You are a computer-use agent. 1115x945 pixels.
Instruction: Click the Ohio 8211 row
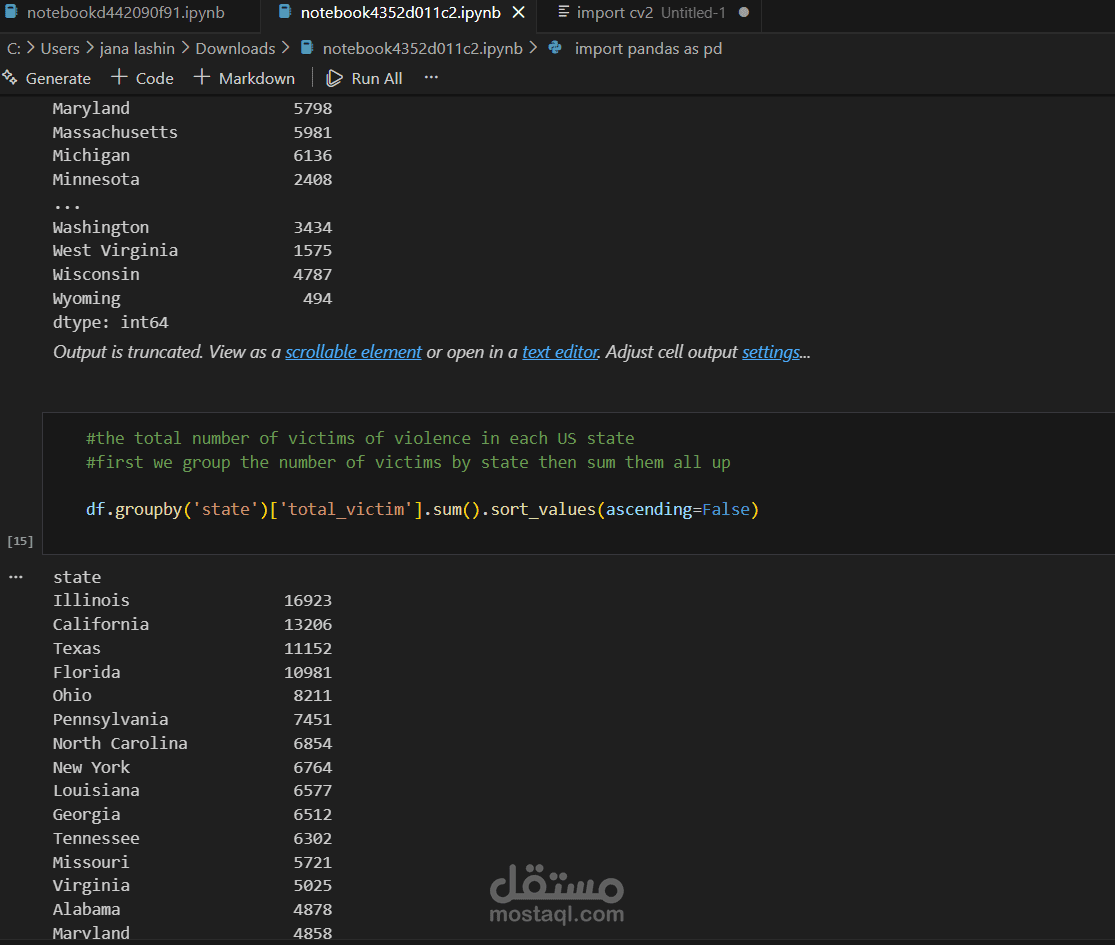point(192,695)
